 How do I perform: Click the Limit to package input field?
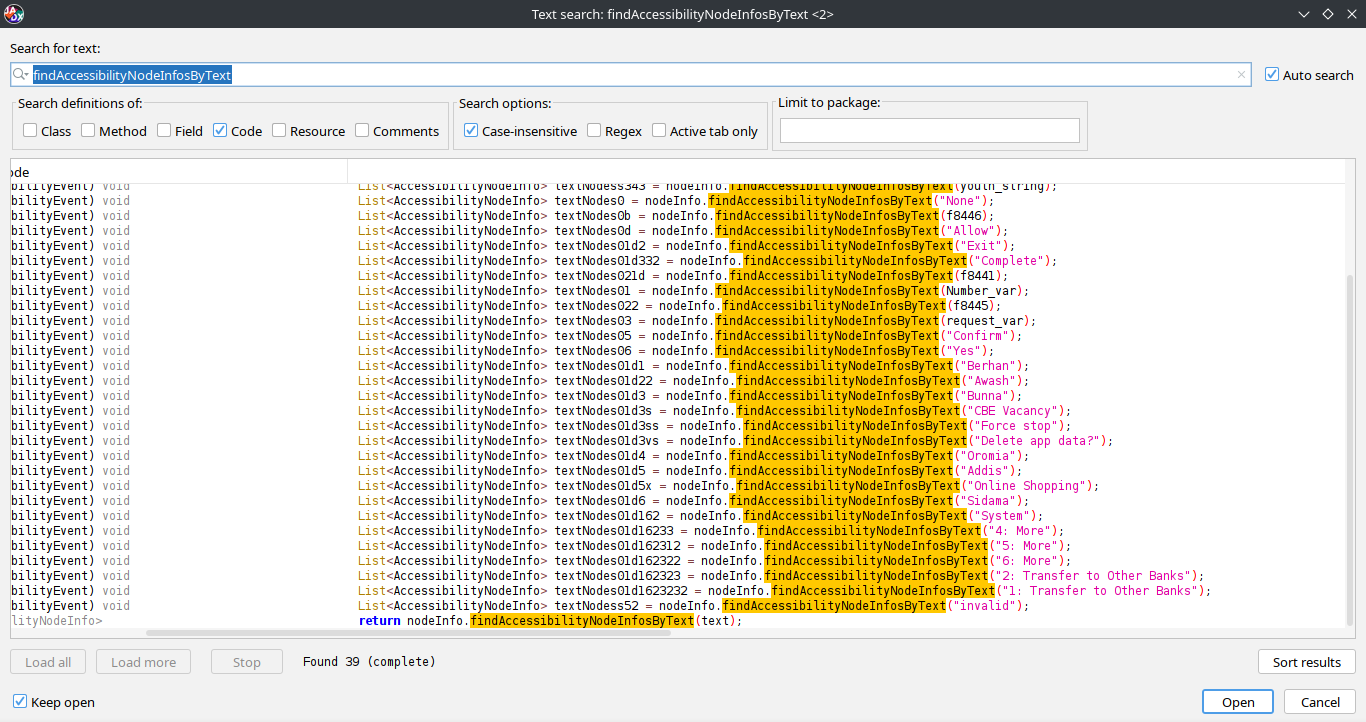pyautogui.click(x=930, y=131)
